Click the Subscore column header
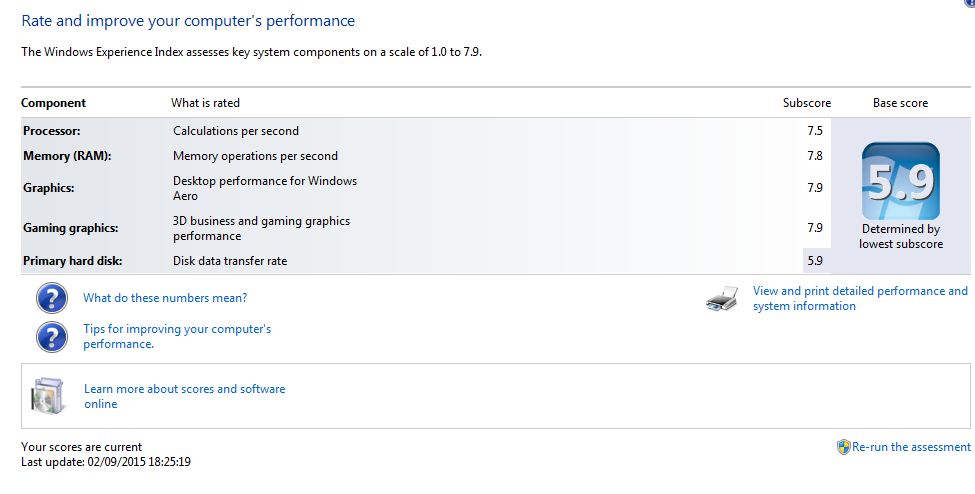 click(806, 103)
